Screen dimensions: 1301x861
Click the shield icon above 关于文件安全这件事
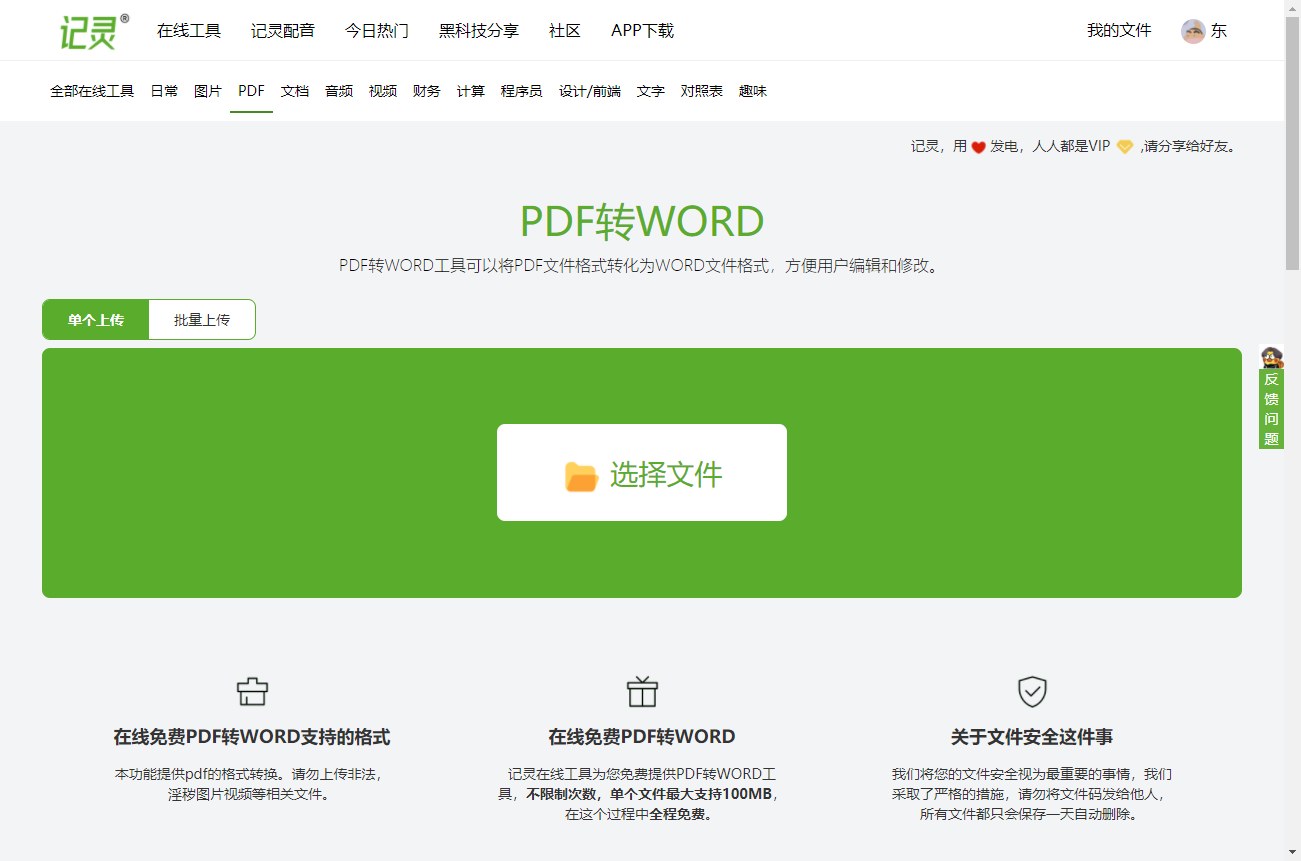pyautogui.click(x=1032, y=691)
